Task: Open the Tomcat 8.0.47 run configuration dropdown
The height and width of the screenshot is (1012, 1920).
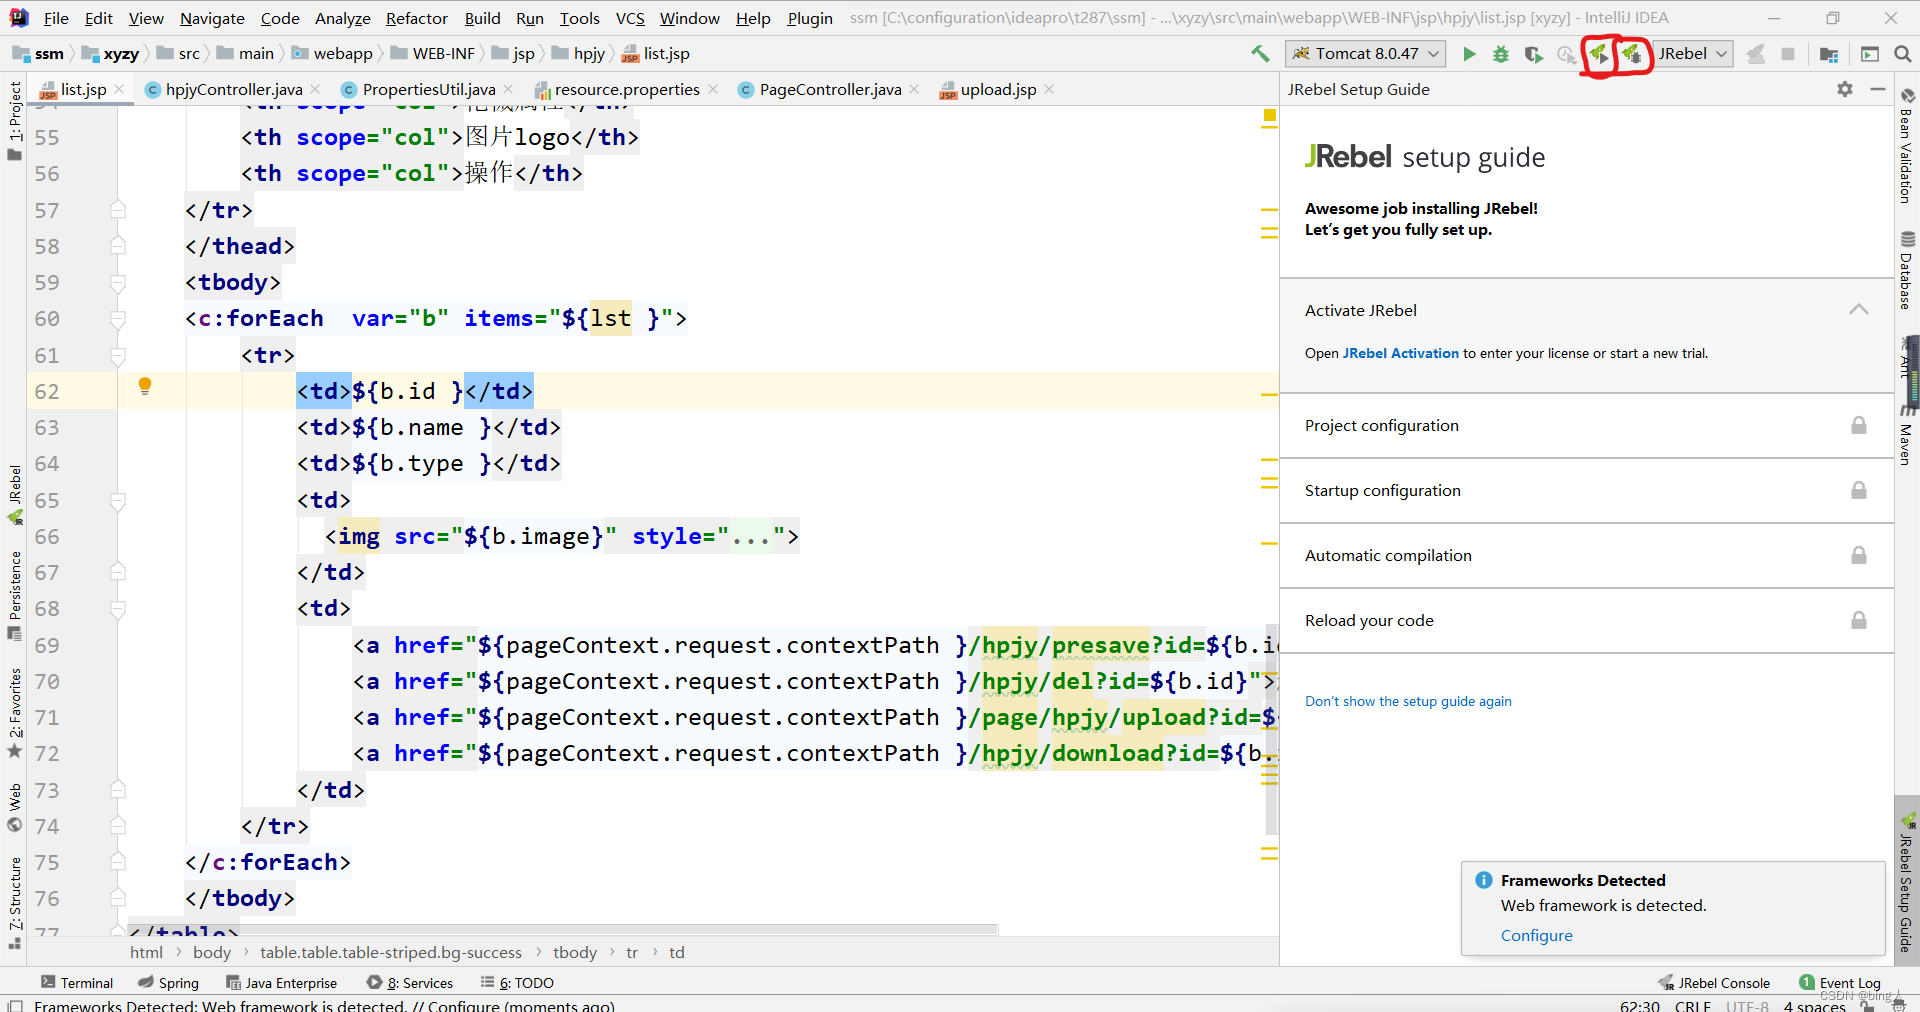Action: pyautogui.click(x=1365, y=54)
